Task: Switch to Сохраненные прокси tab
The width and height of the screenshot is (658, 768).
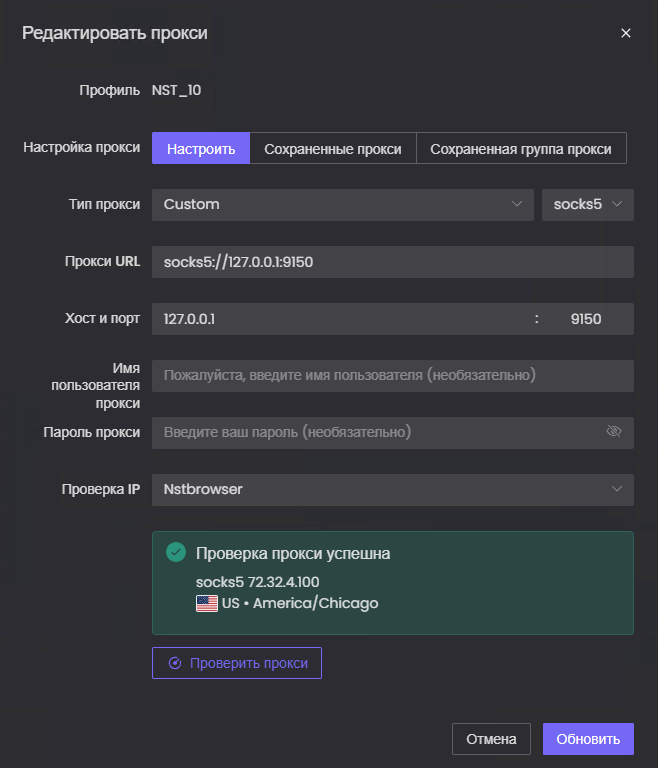Action: coord(333,149)
